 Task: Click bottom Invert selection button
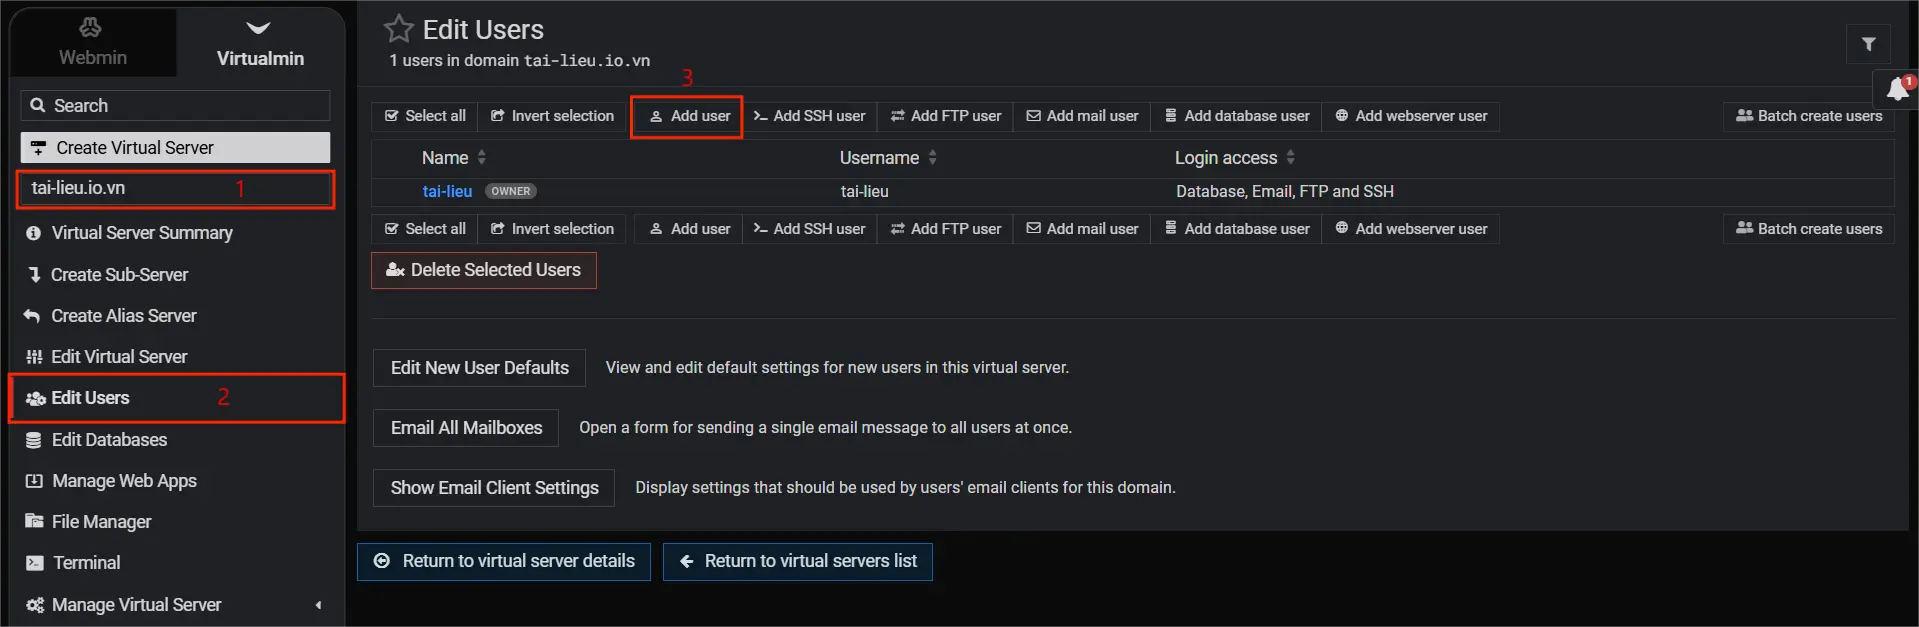point(552,229)
